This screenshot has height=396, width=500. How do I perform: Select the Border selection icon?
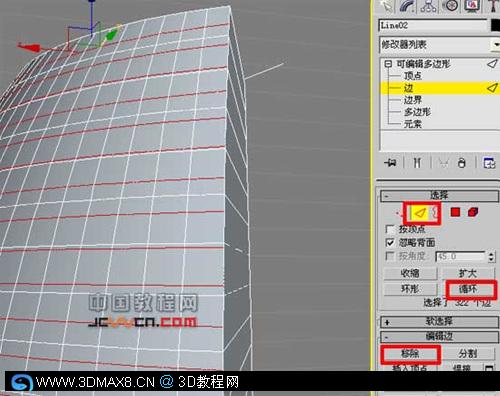tap(435, 213)
